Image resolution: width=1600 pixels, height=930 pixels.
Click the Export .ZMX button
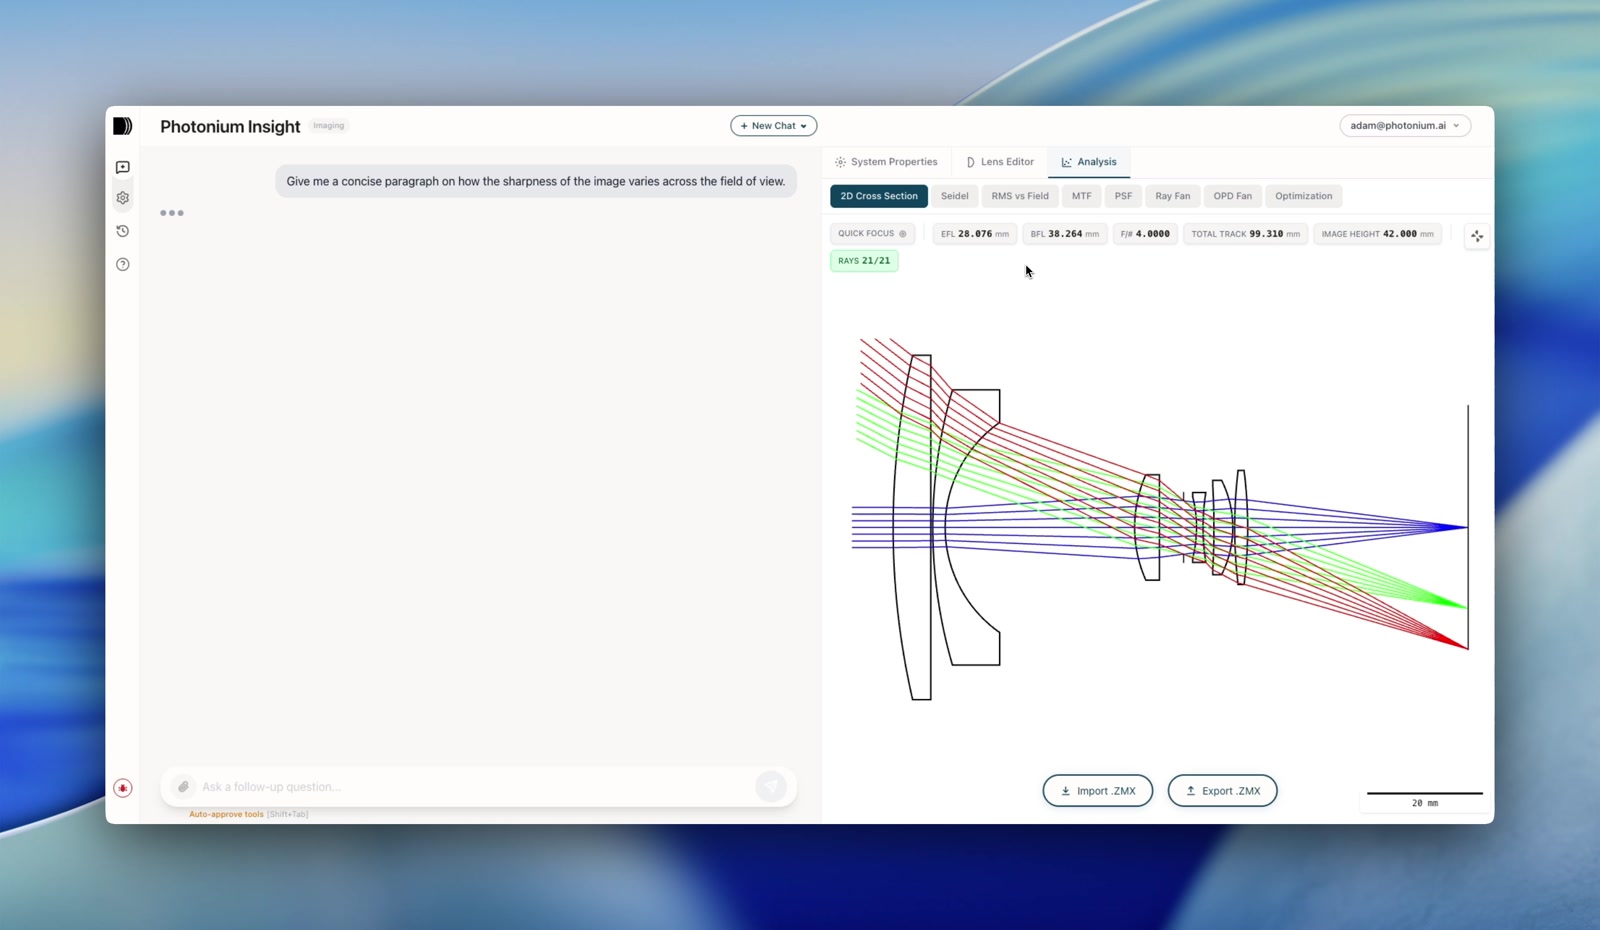[1223, 791]
